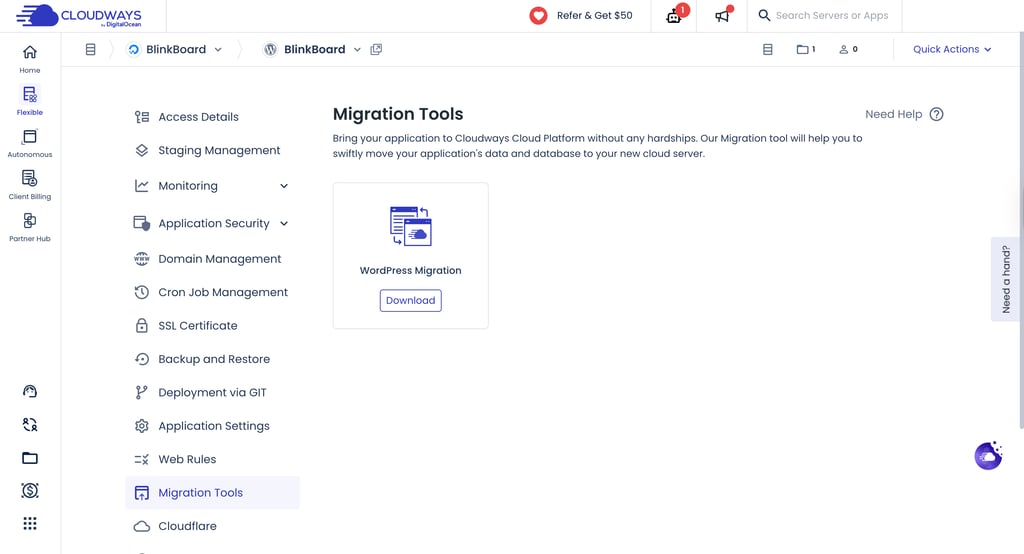Open SSL Certificate menu item
1024x554 pixels.
(x=212, y=325)
